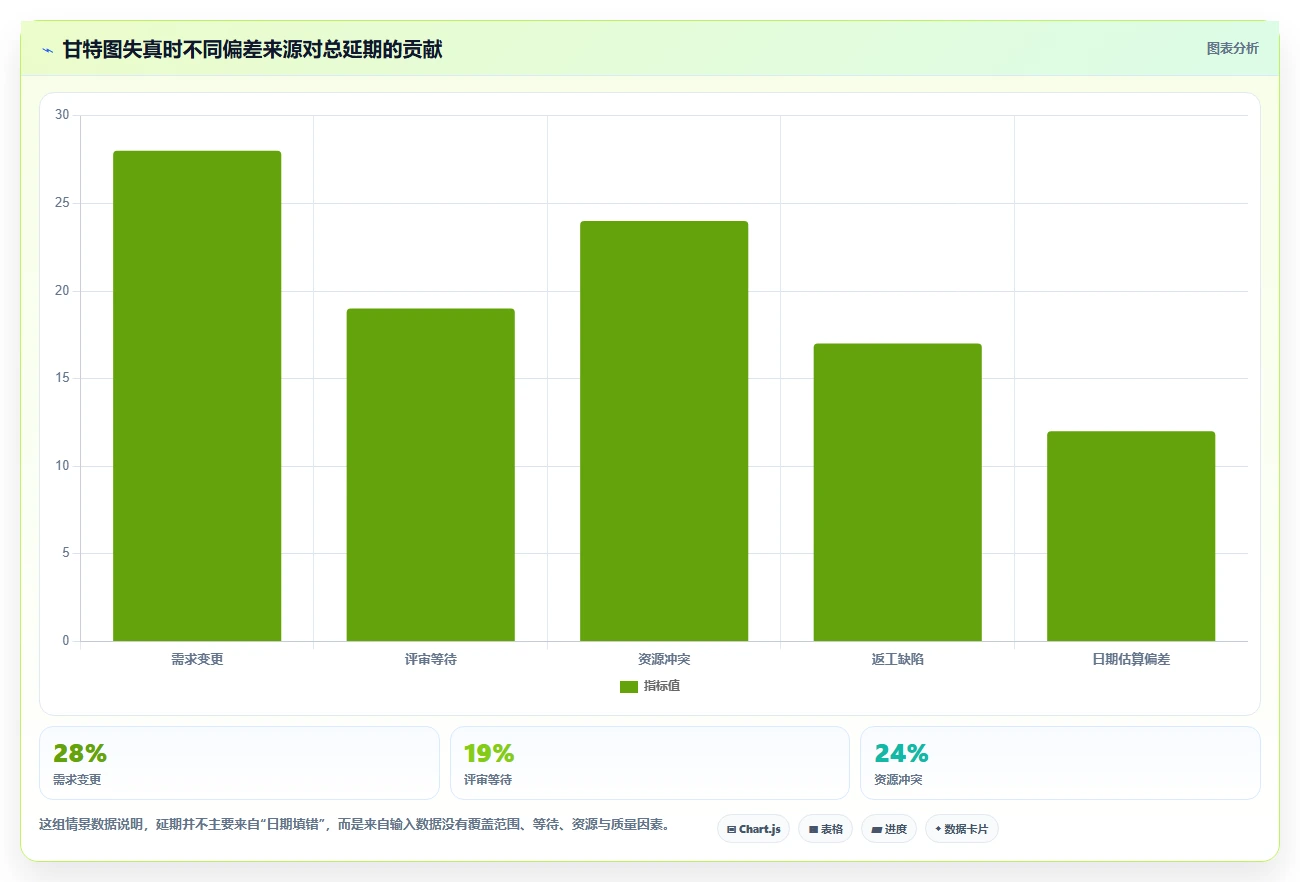Click the 需求变更 bar in the chart
The height and width of the screenshot is (882, 1300).
click(x=197, y=396)
